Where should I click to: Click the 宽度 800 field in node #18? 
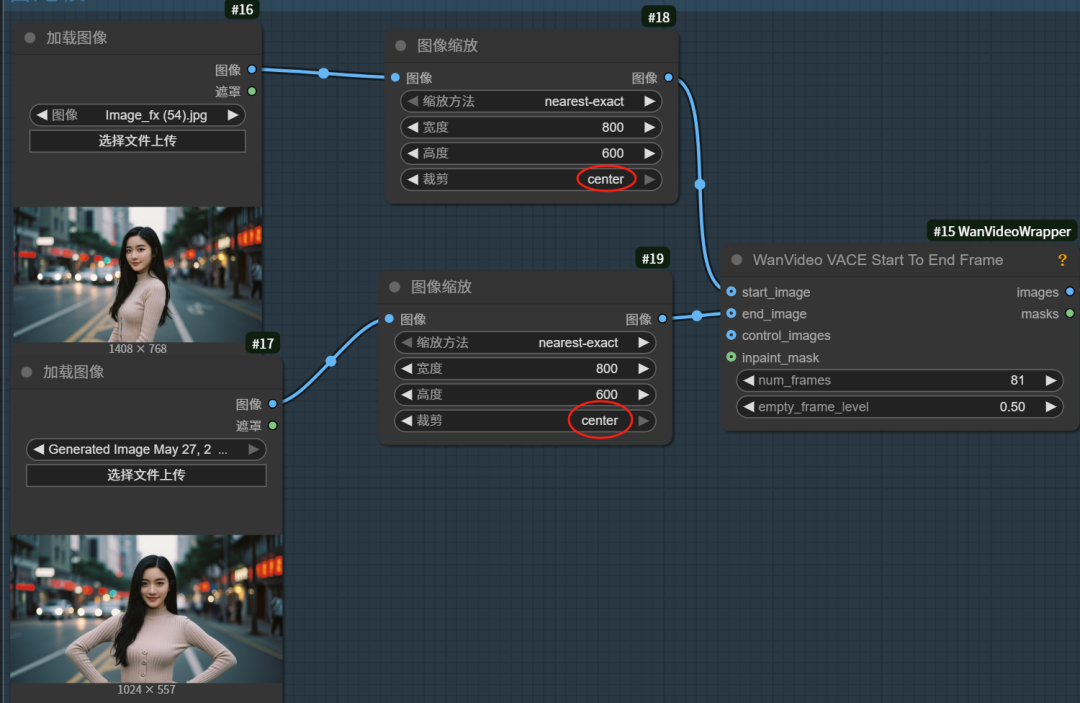pos(530,127)
